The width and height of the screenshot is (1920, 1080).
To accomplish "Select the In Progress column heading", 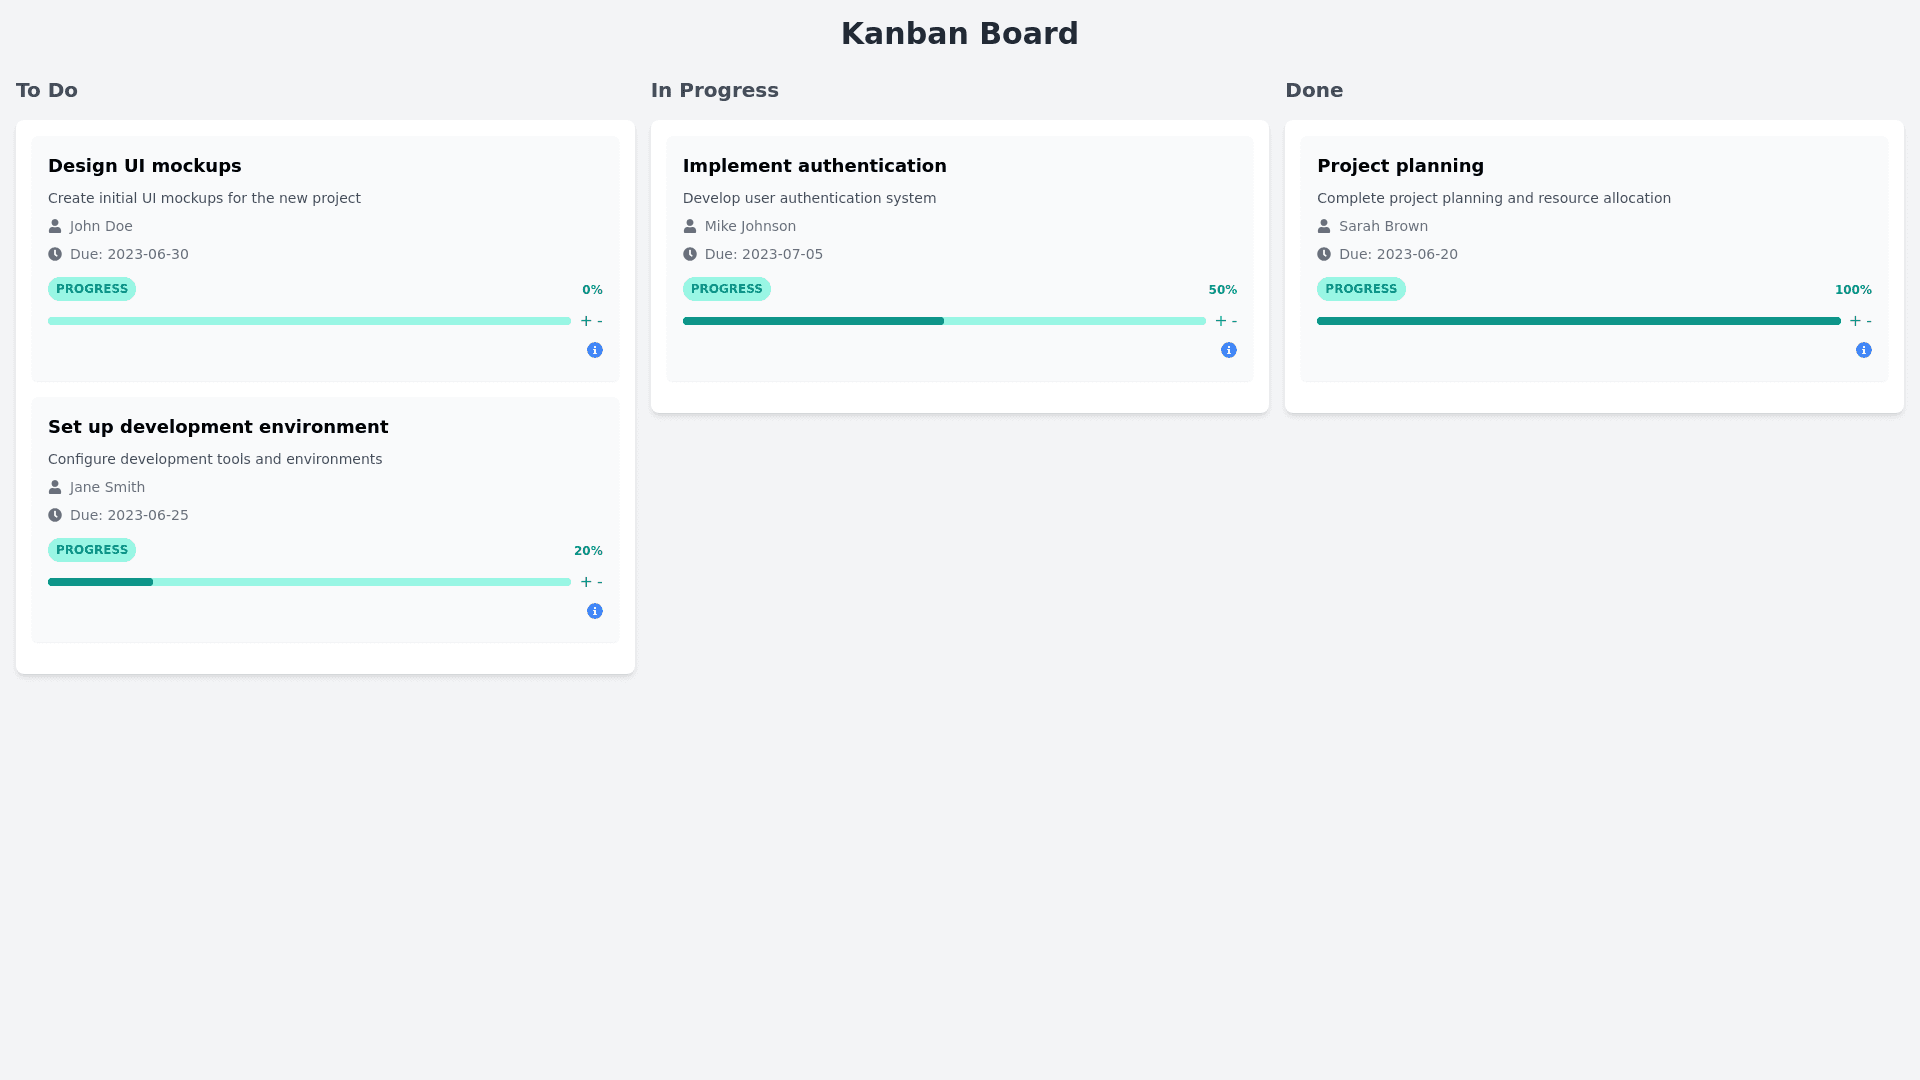I will pyautogui.click(x=714, y=90).
